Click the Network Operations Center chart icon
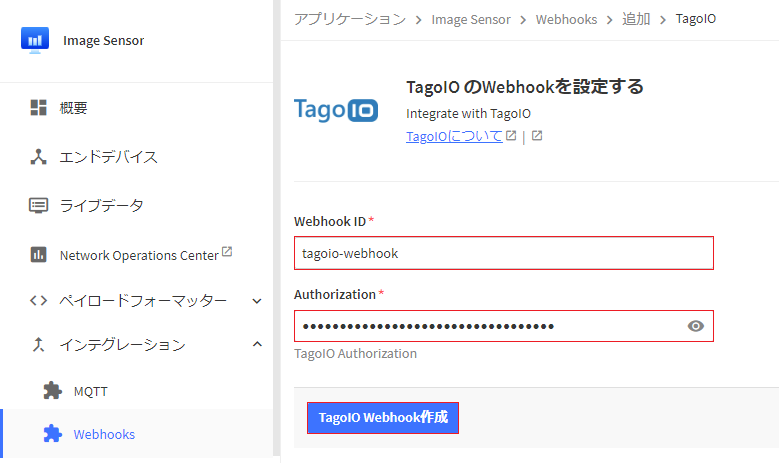Image resolution: width=779 pixels, height=463 pixels. (38, 254)
